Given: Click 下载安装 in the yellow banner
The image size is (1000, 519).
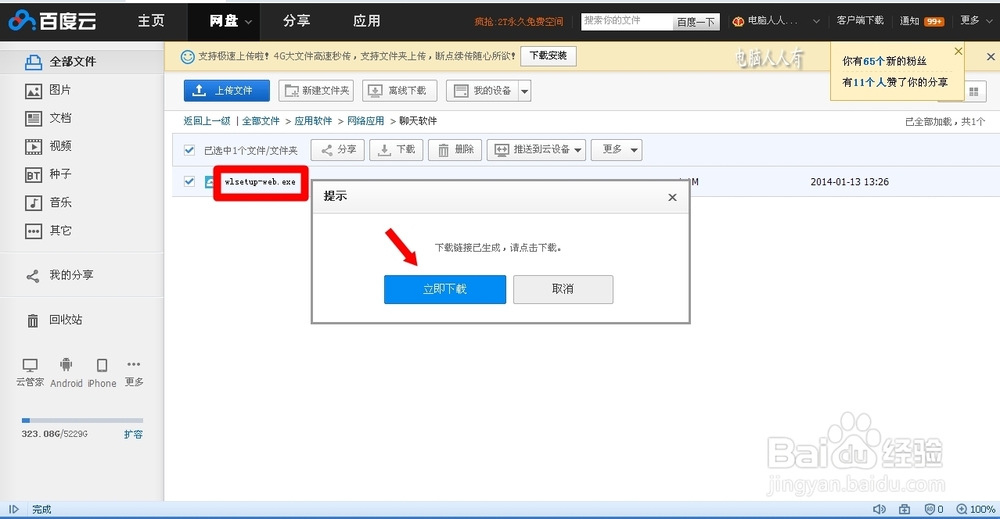Looking at the screenshot, I should [x=548, y=56].
